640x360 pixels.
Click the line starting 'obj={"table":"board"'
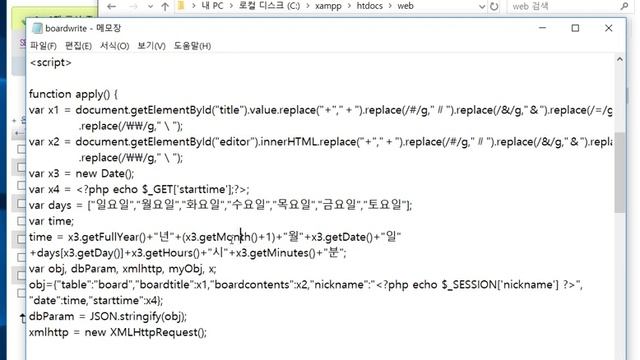click(306, 284)
